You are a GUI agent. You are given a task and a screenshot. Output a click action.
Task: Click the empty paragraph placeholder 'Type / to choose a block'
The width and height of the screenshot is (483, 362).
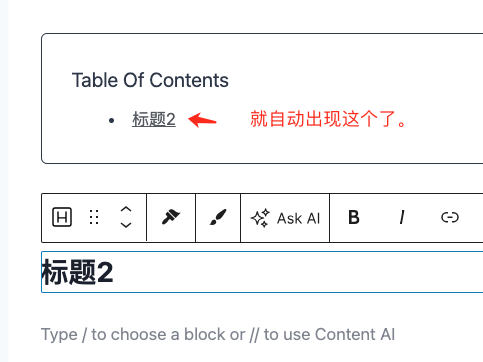click(x=218, y=334)
